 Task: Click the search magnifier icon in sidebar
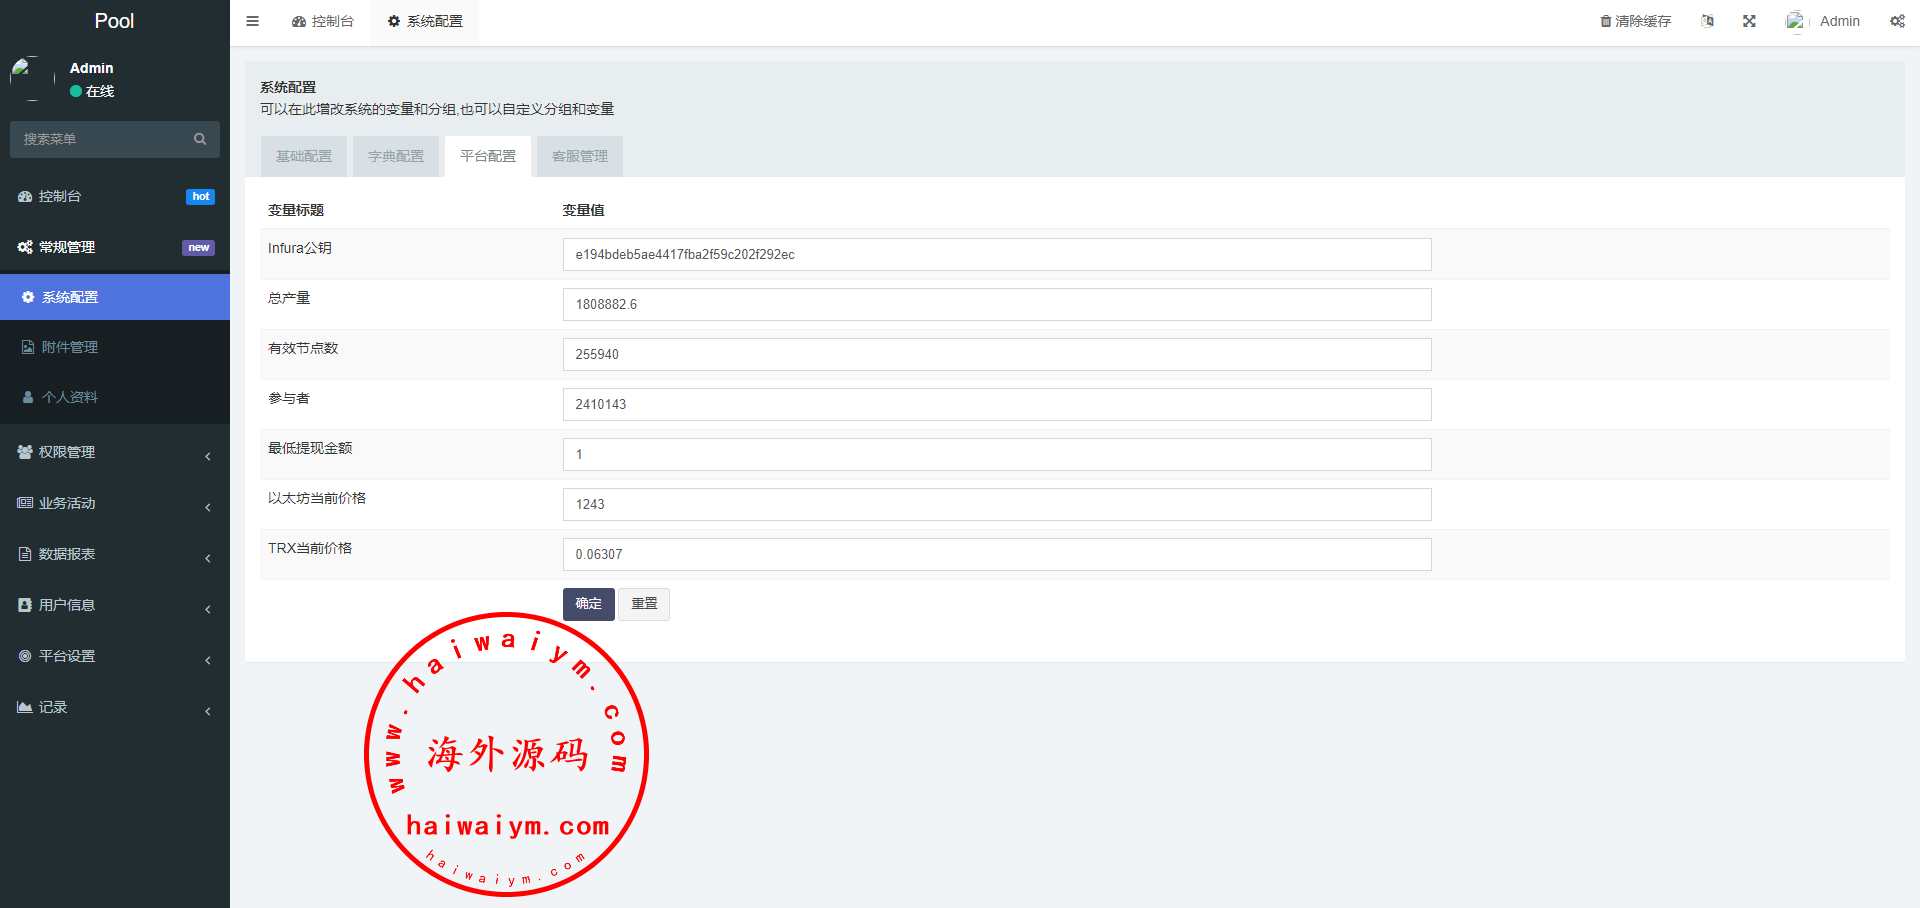pos(200,139)
